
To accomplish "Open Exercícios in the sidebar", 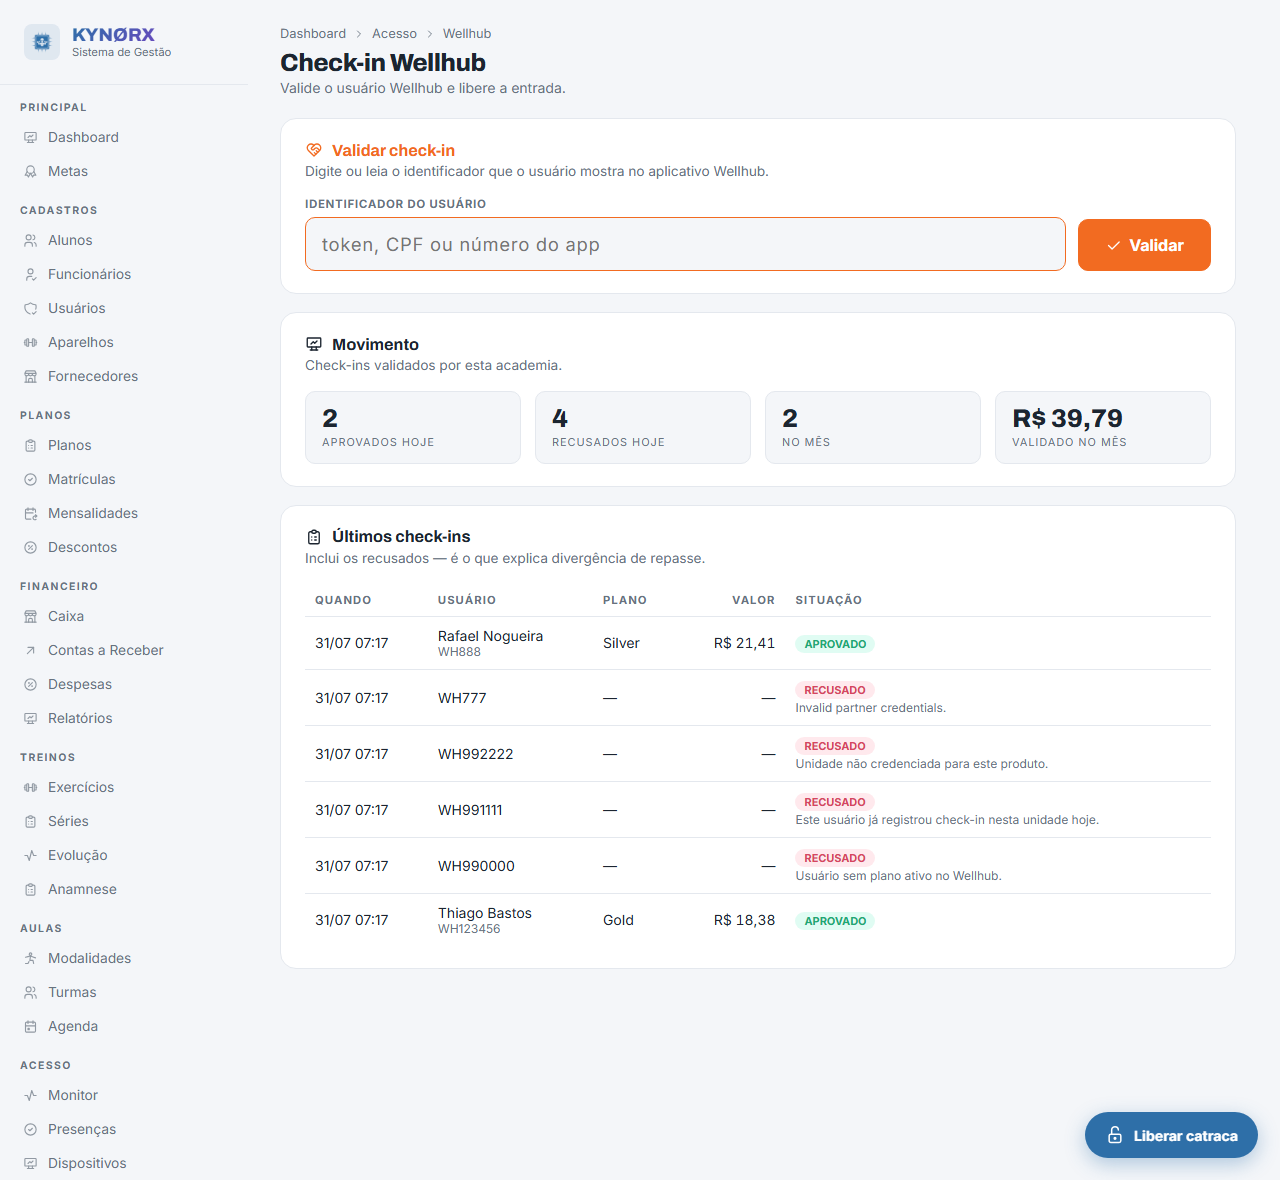I will [x=124, y=787].
